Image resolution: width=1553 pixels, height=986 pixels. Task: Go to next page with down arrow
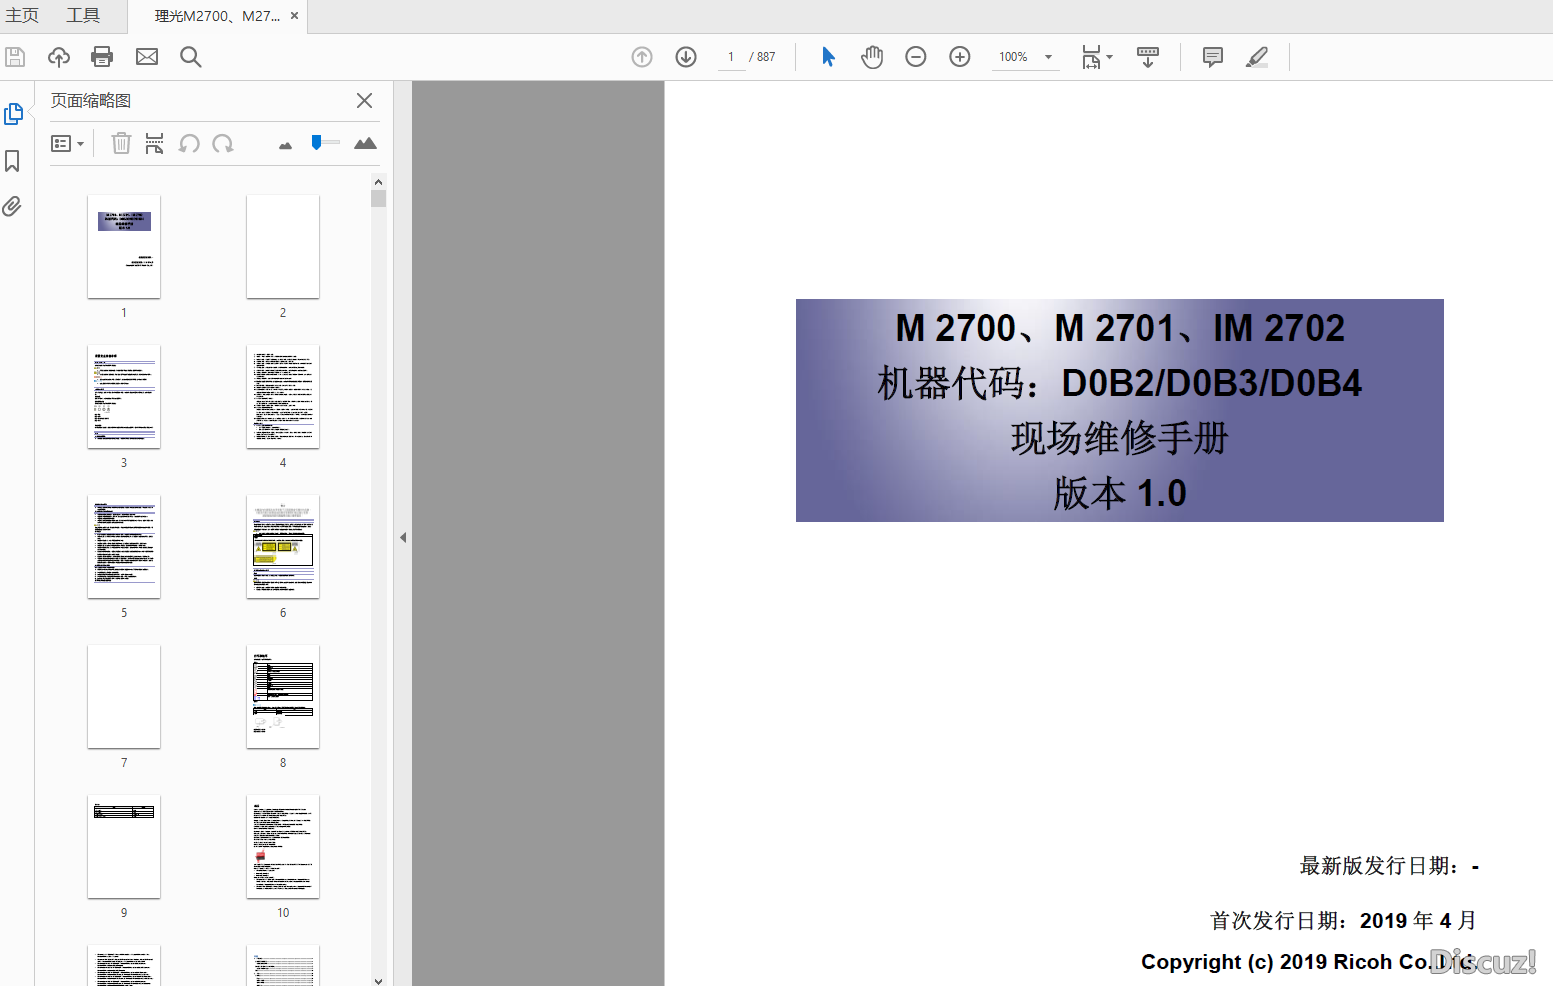click(686, 57)
